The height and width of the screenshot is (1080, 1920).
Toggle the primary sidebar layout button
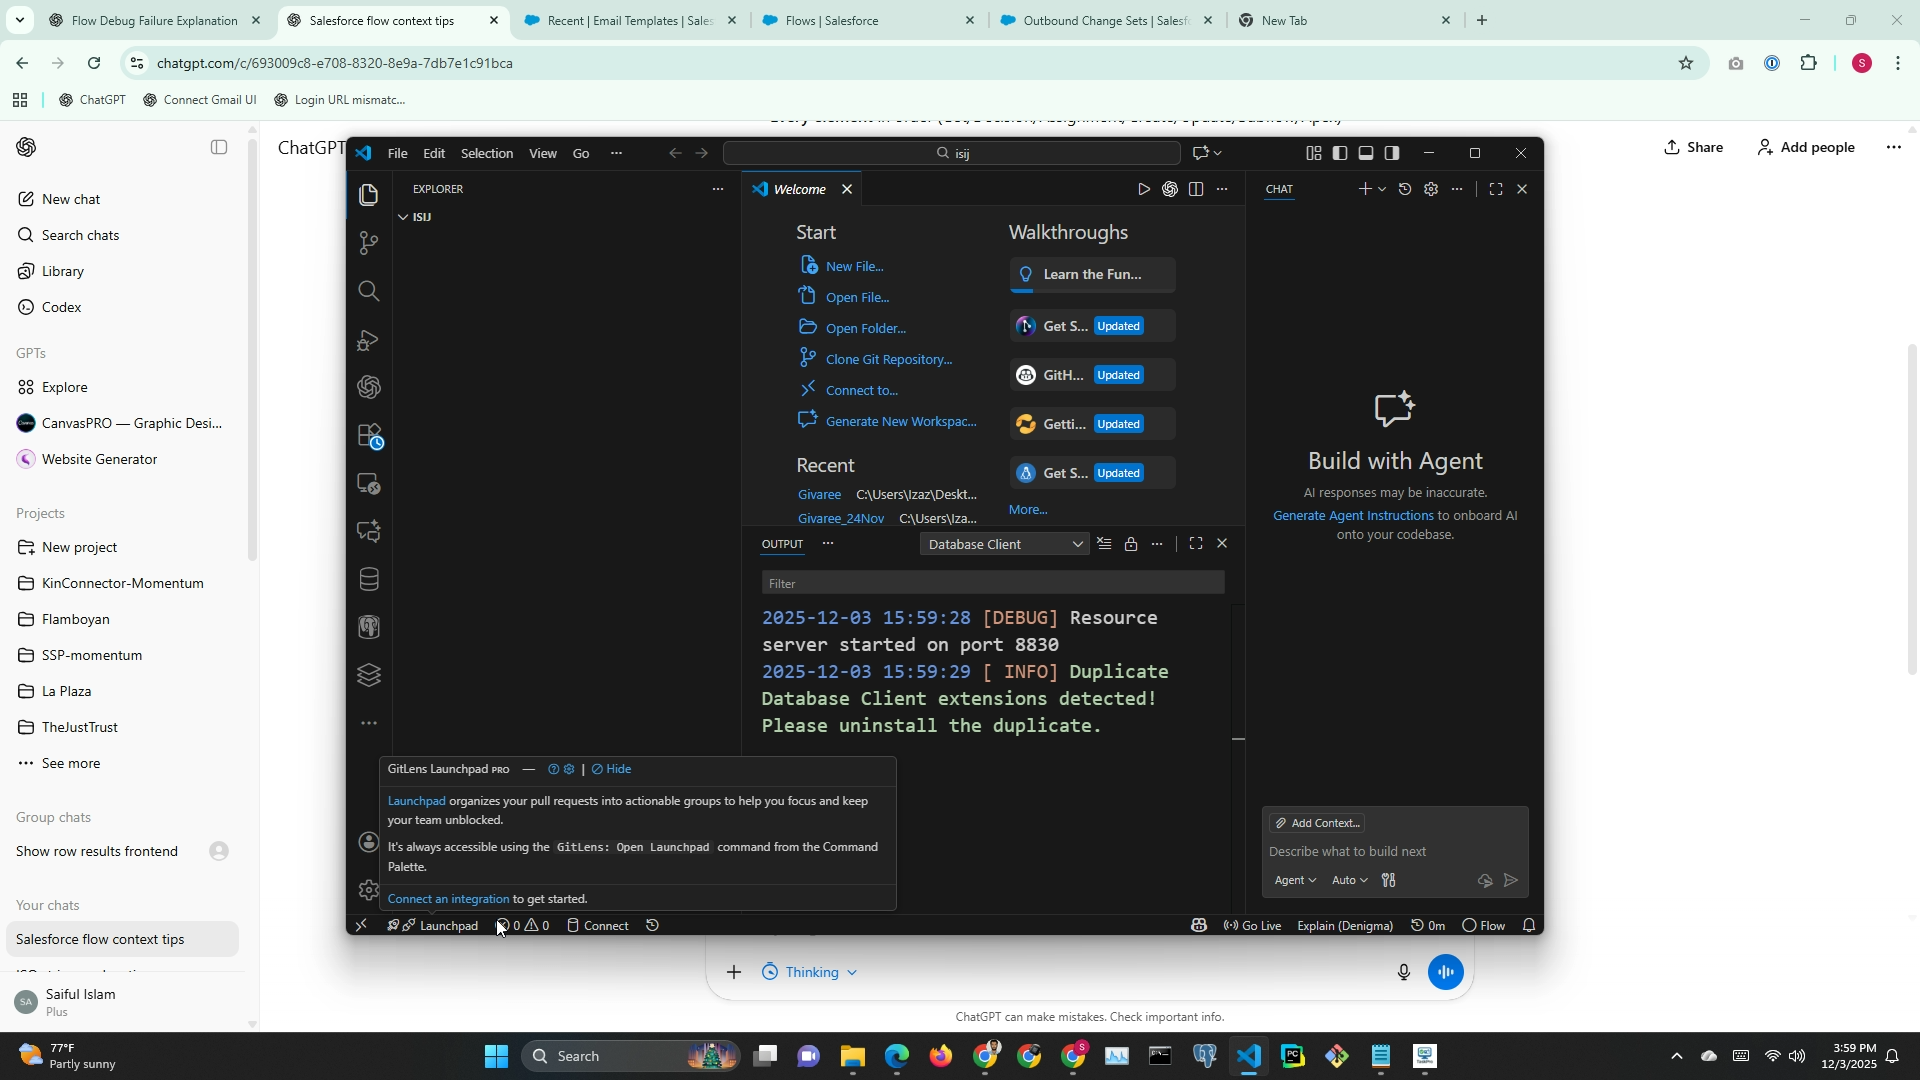(1340, 153)
